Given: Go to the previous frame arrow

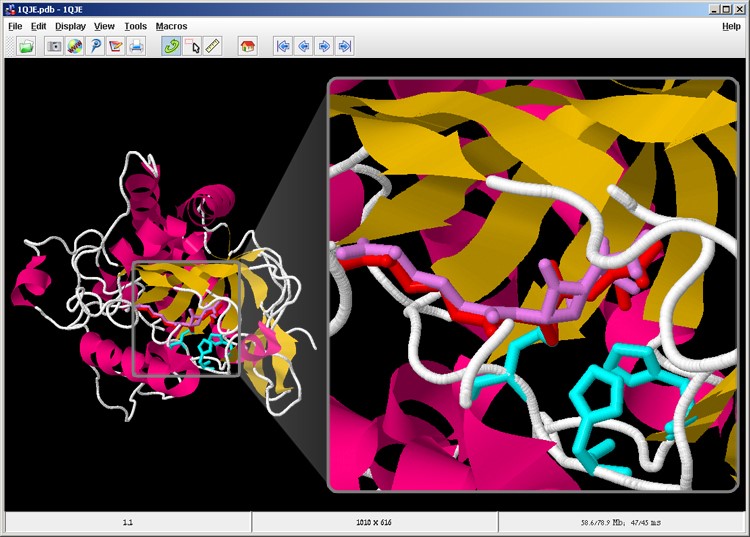Looking at the screenshot, I should [303, 46].
